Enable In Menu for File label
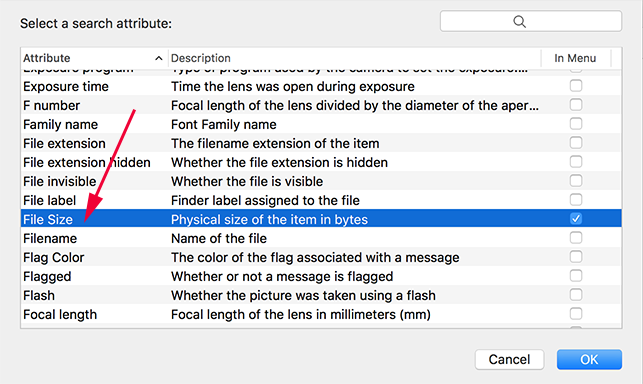This screenshot has height=384, width=643. tap(576, 199)
